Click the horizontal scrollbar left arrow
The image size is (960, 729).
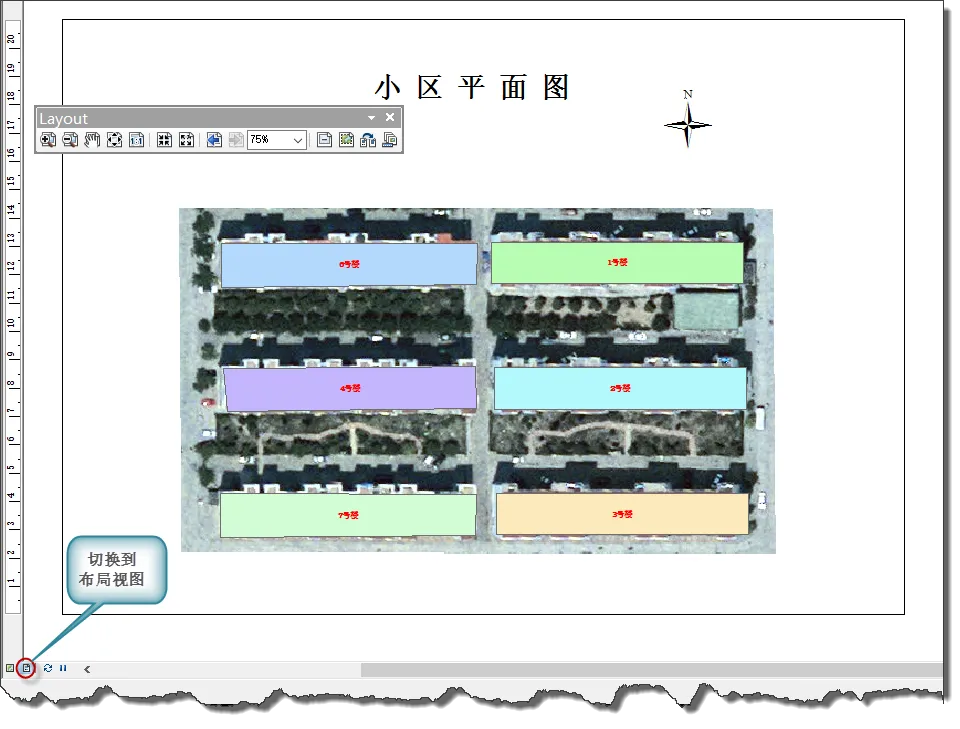88,669
